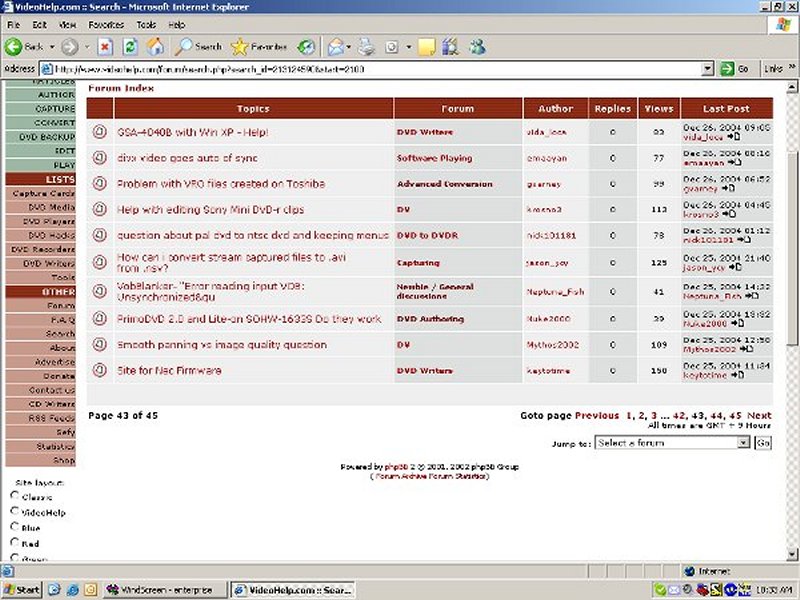Click the Print icon in toolbar
Image resolution: width=800 pixels, height=600 pixels.
pyautogui.click(x=366, y=47)
